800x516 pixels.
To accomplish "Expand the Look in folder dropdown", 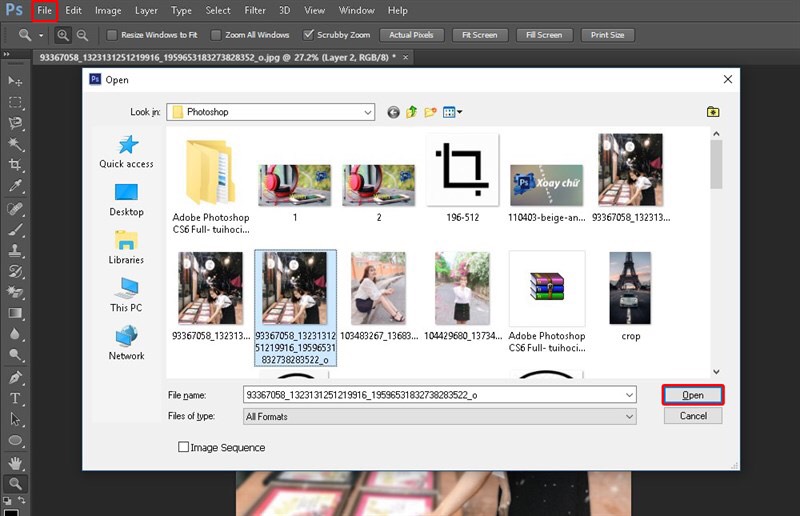I will tap(368, 112).
